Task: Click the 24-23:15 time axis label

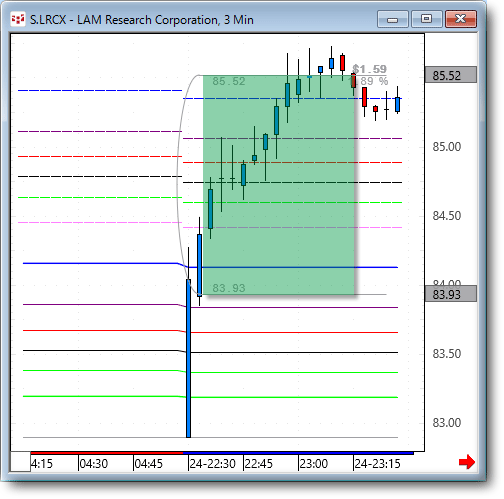Action: click(x=377, y=463)
